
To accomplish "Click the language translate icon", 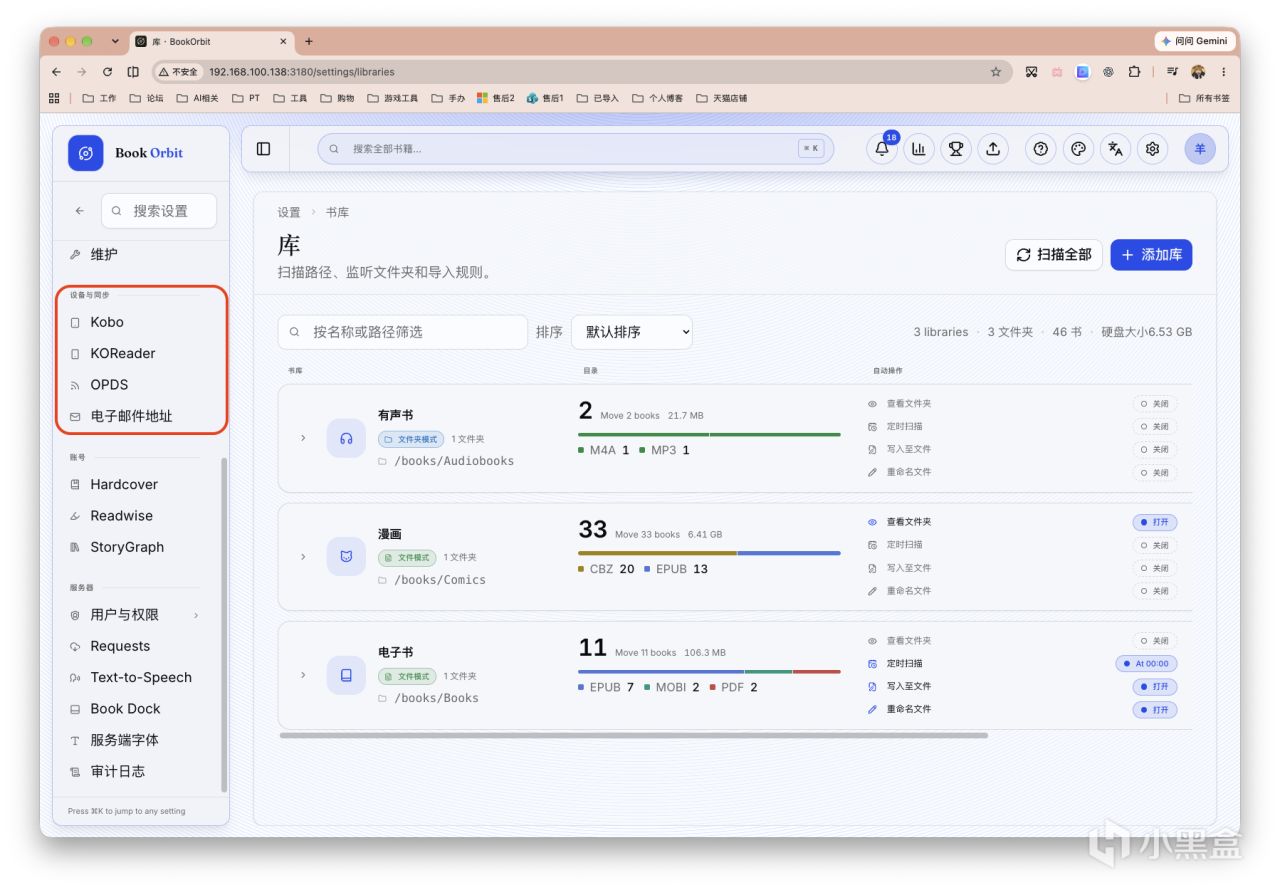I will [x=1115, y=149].
